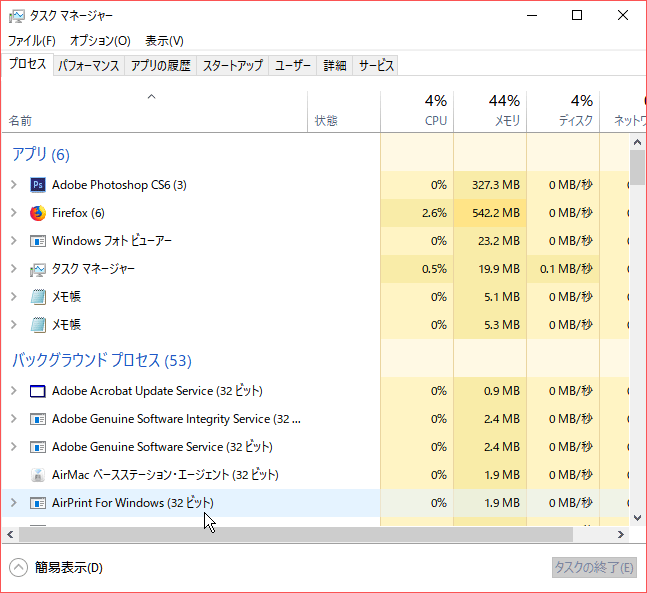Screen dimensions: 647x593
Task: Click the 327.3 MB memory value
Action: coord(496,185)
